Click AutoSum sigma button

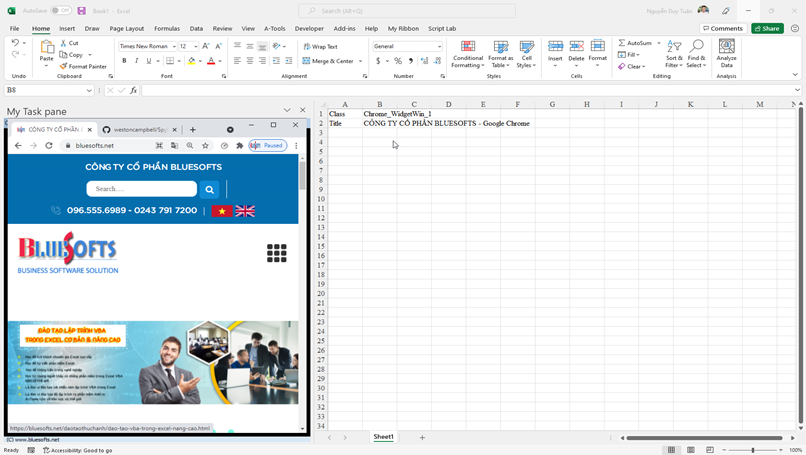(x=635, y=43)
